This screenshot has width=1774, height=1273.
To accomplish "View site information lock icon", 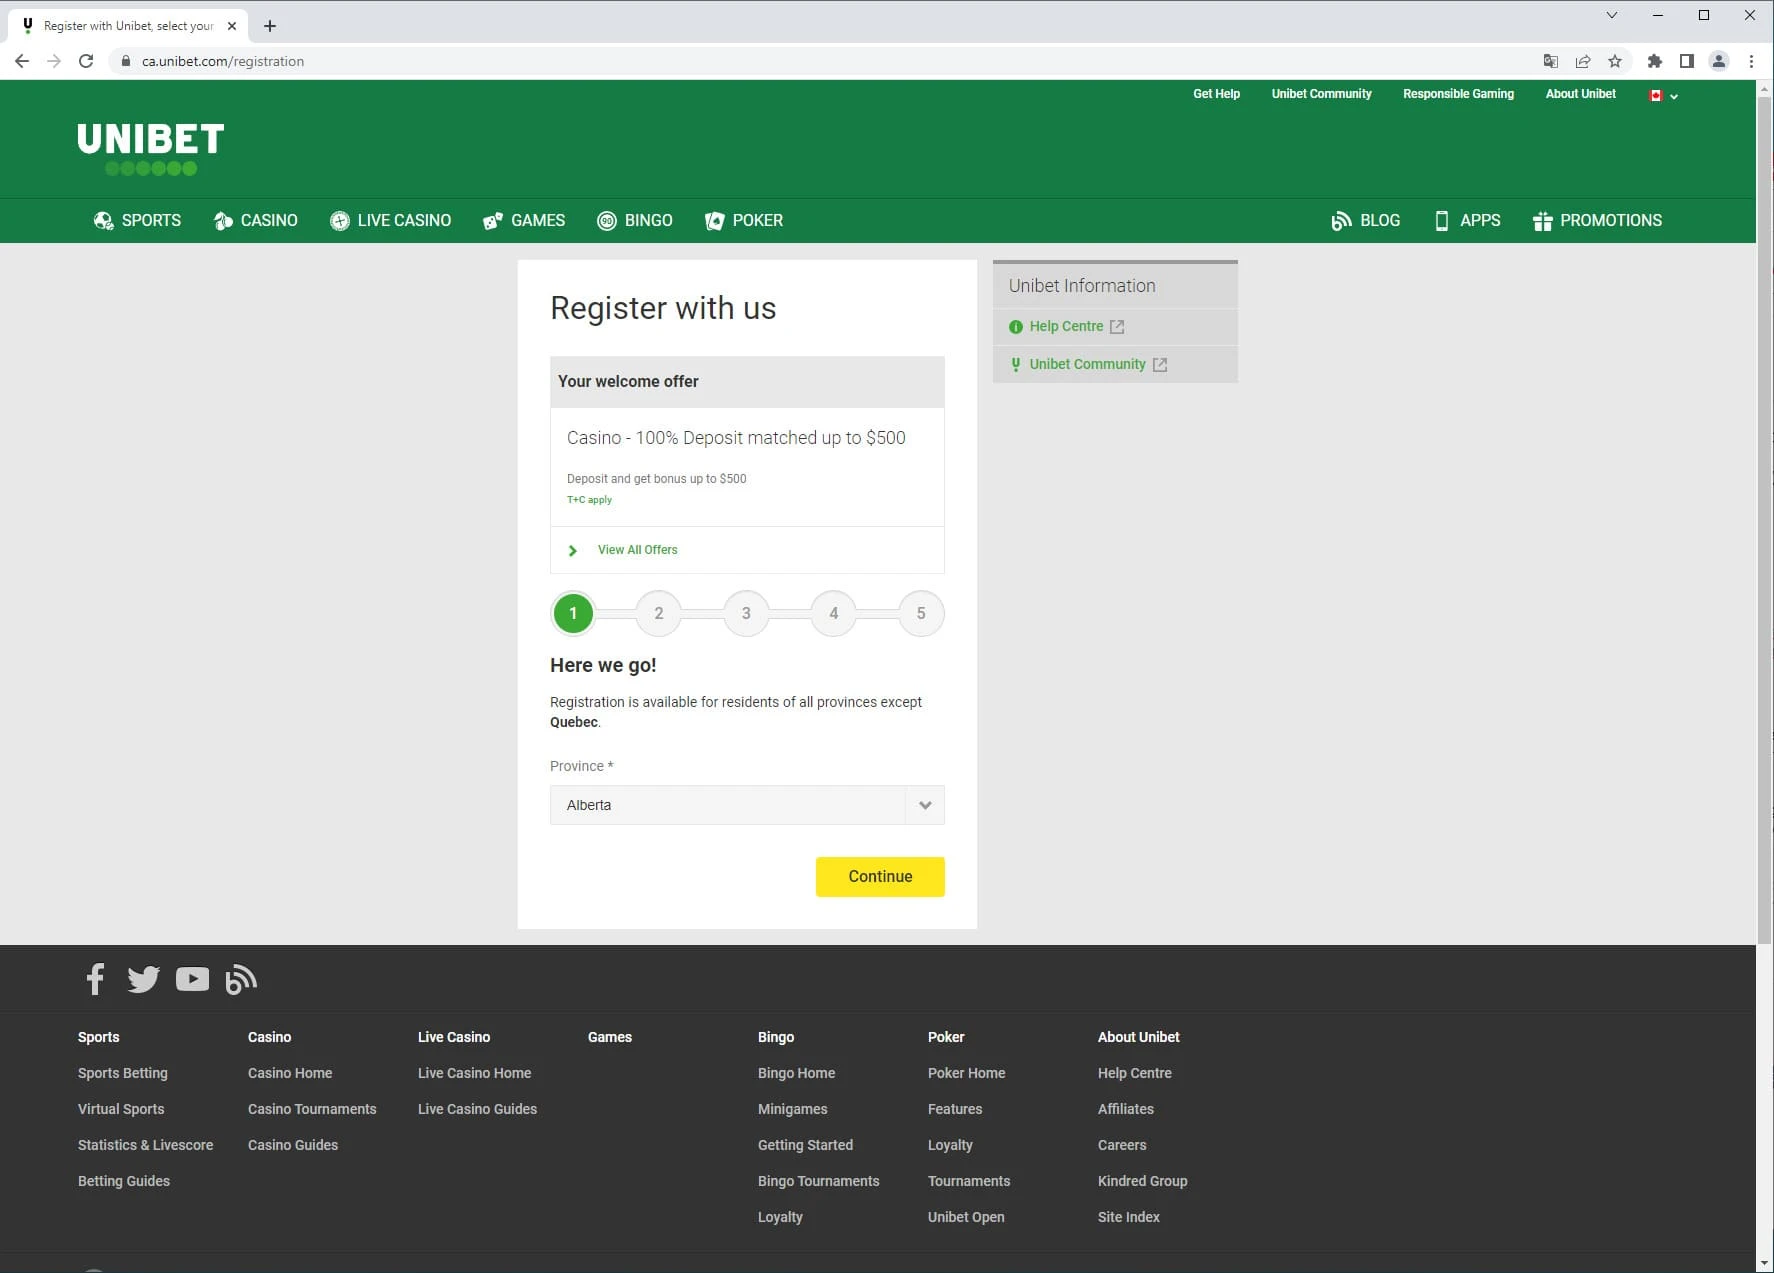I will 126,61.
